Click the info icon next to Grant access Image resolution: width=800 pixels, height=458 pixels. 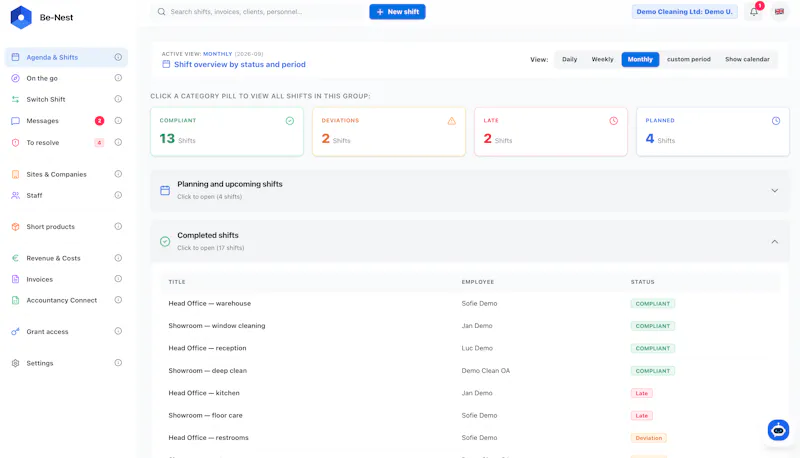click(x=118, y=332)
